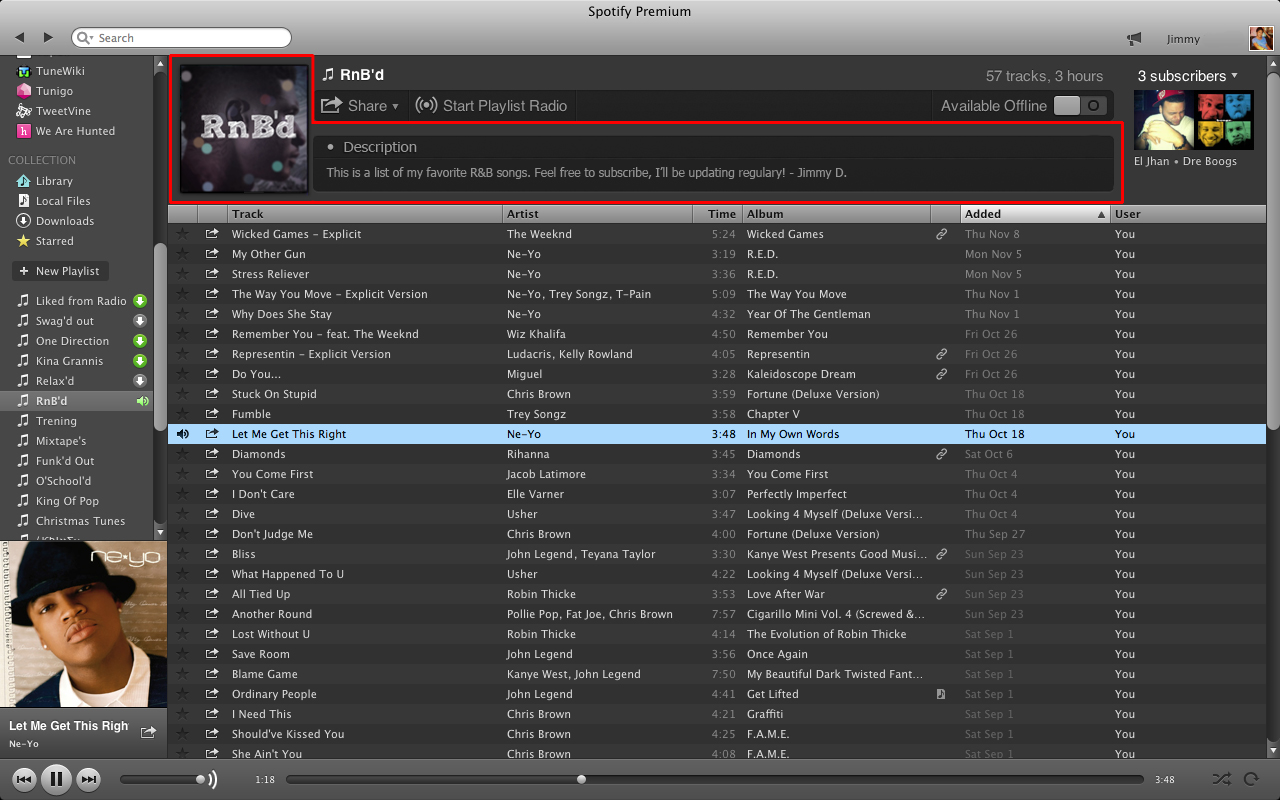Image resolution: width=1280 pixels, height=800 pixels.
Task: Open the announcements megaphone icon
Action: point(1134,39)
